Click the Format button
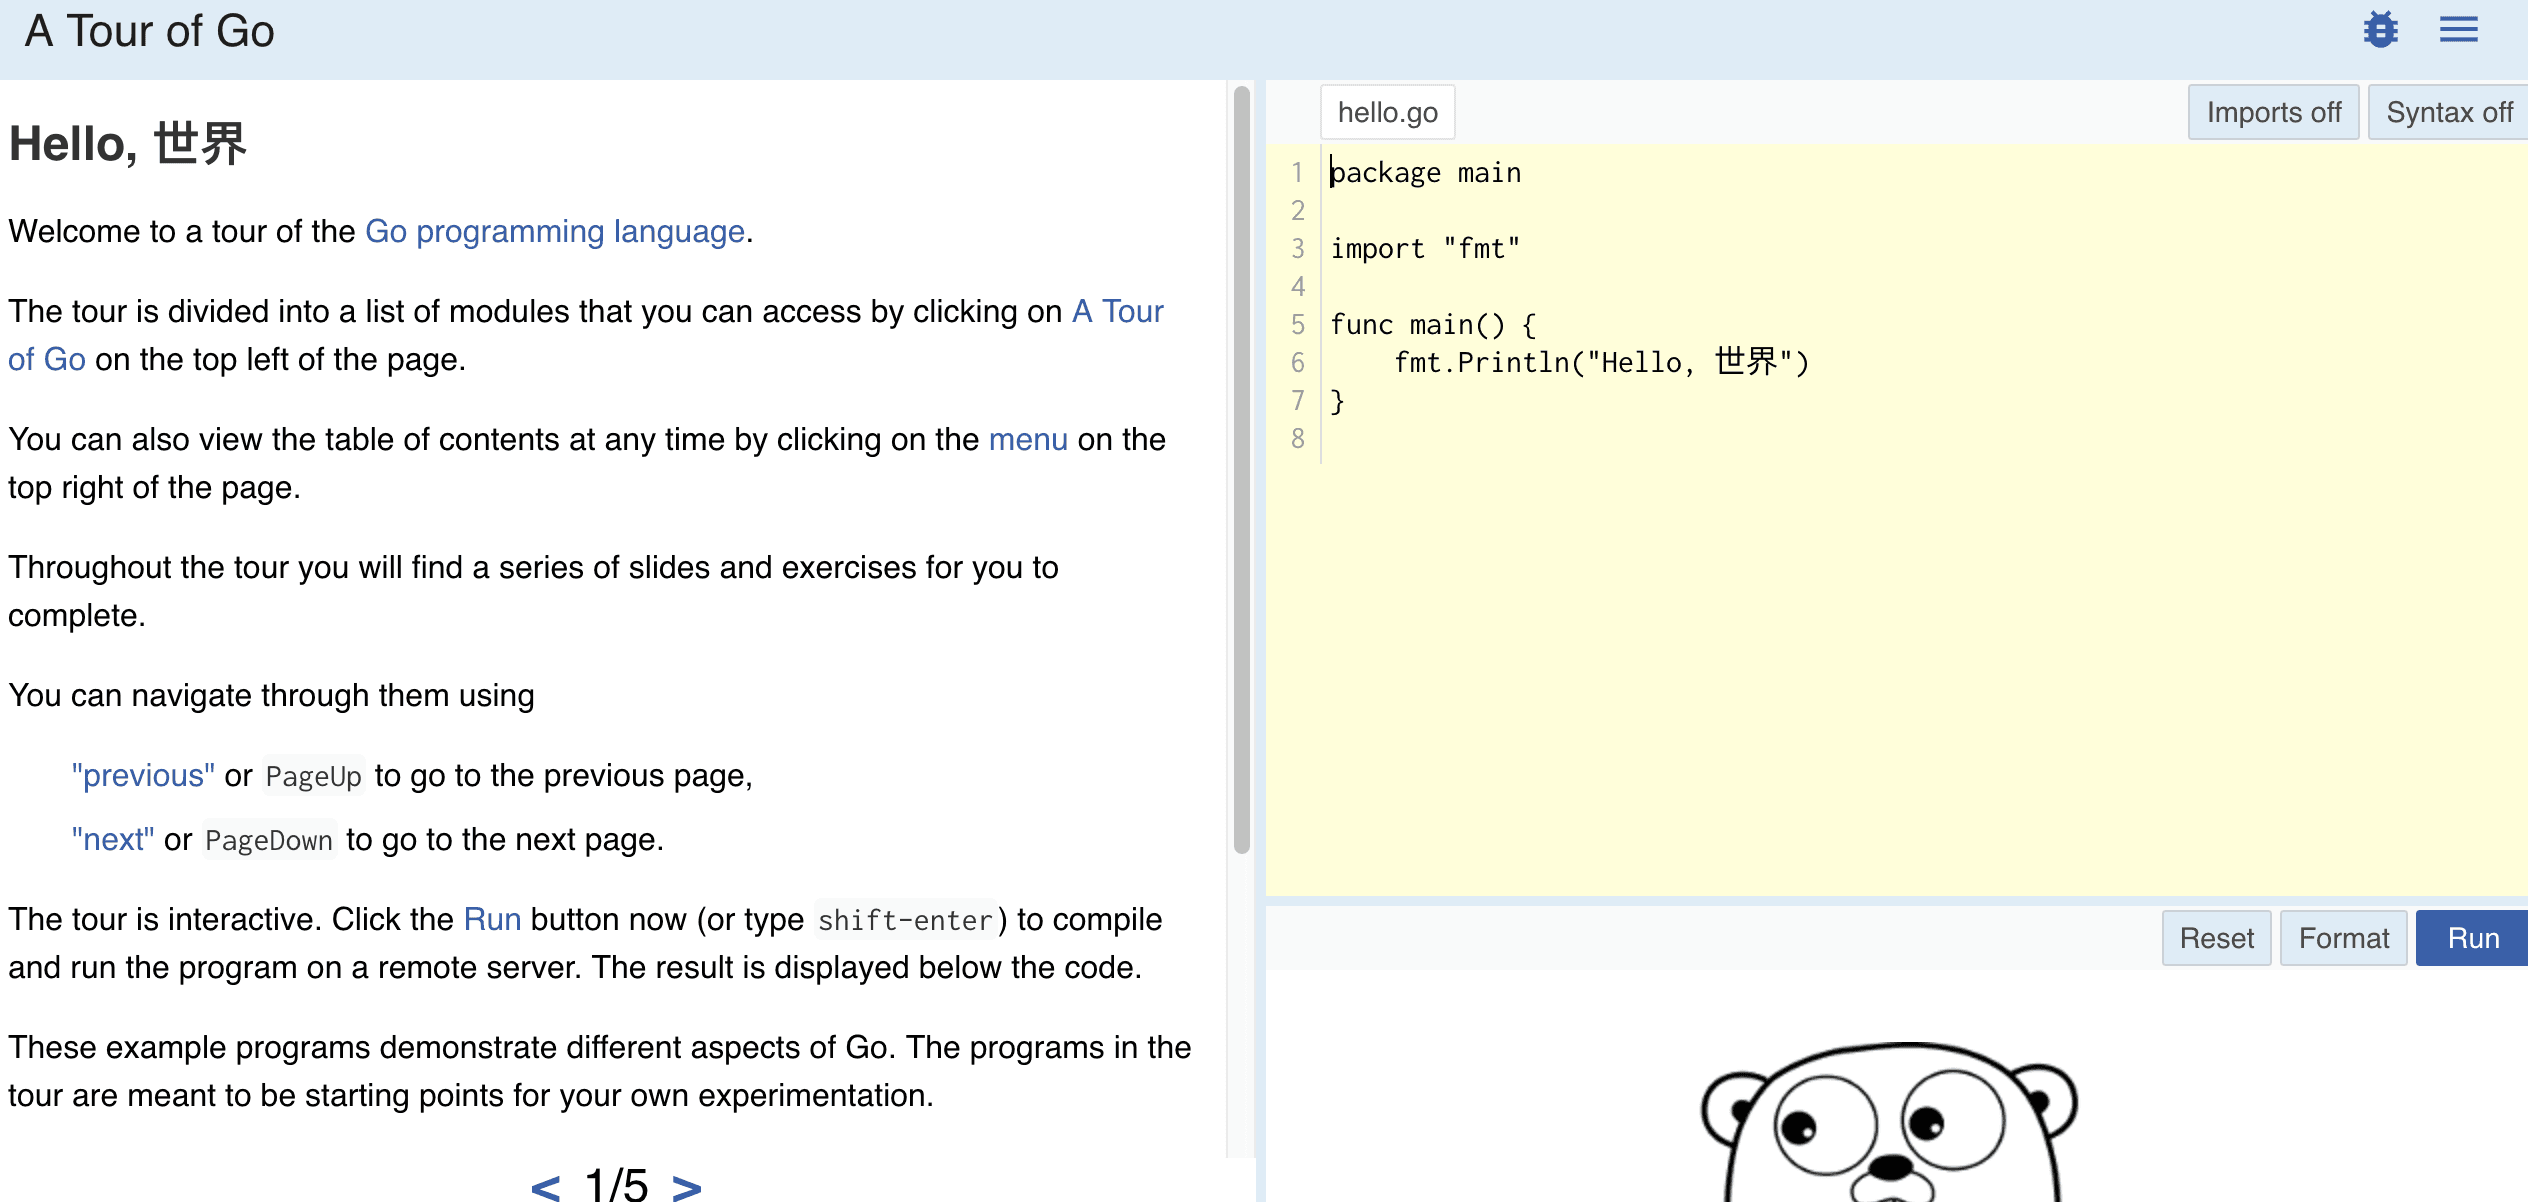 pos(2343,938)
